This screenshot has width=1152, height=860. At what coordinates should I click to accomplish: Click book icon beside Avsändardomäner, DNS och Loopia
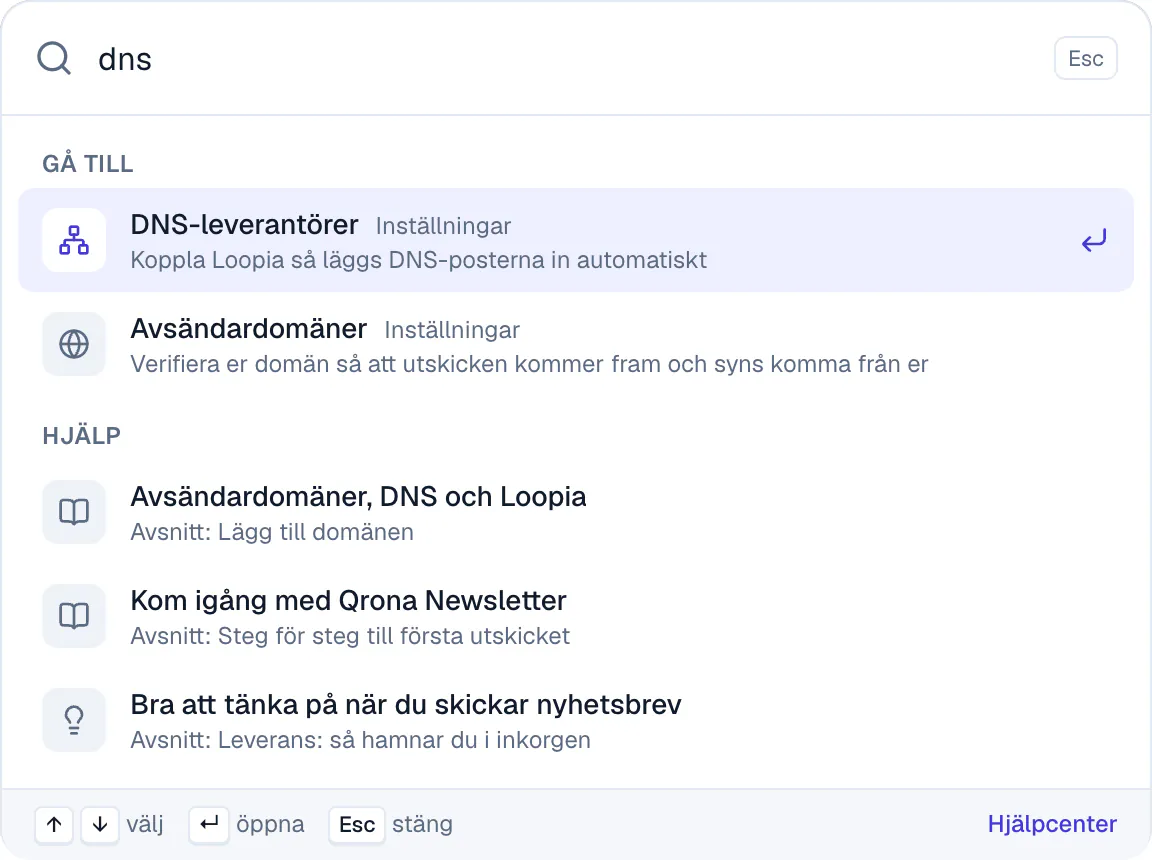click(74, 512)
